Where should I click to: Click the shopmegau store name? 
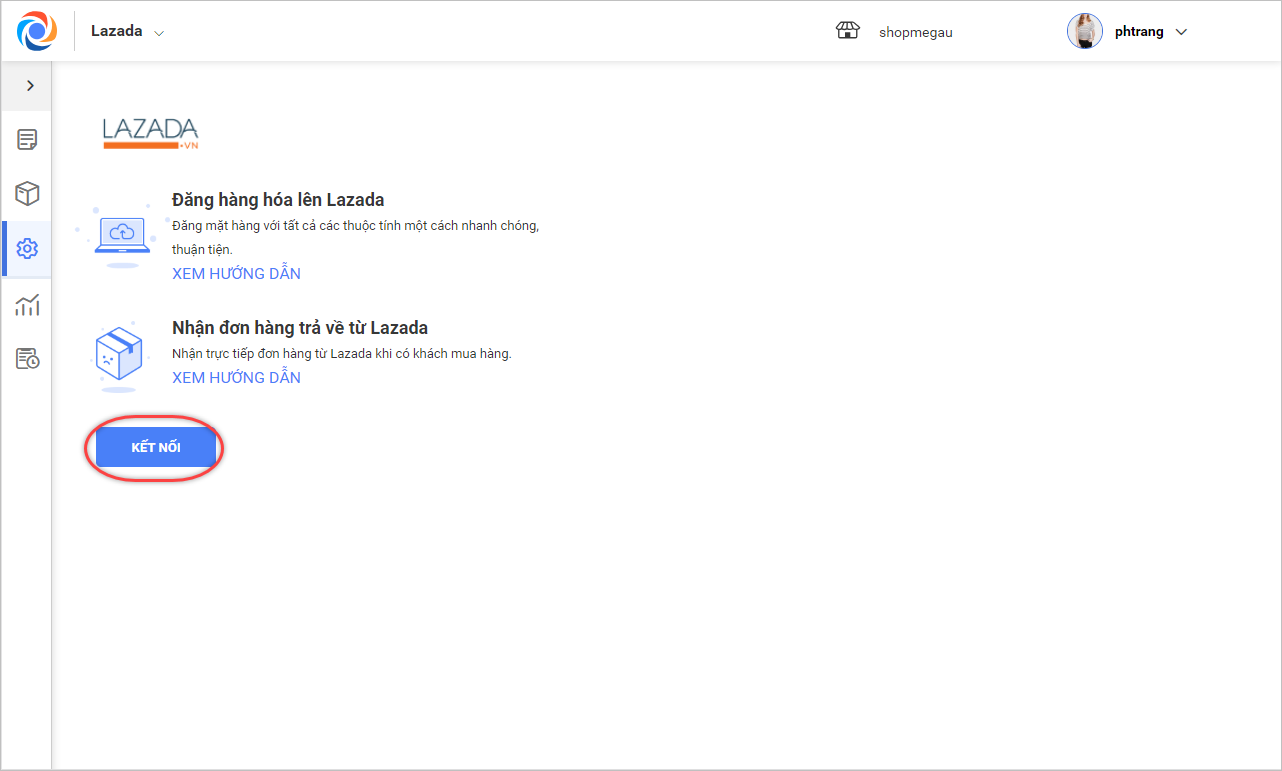[916, 32]
